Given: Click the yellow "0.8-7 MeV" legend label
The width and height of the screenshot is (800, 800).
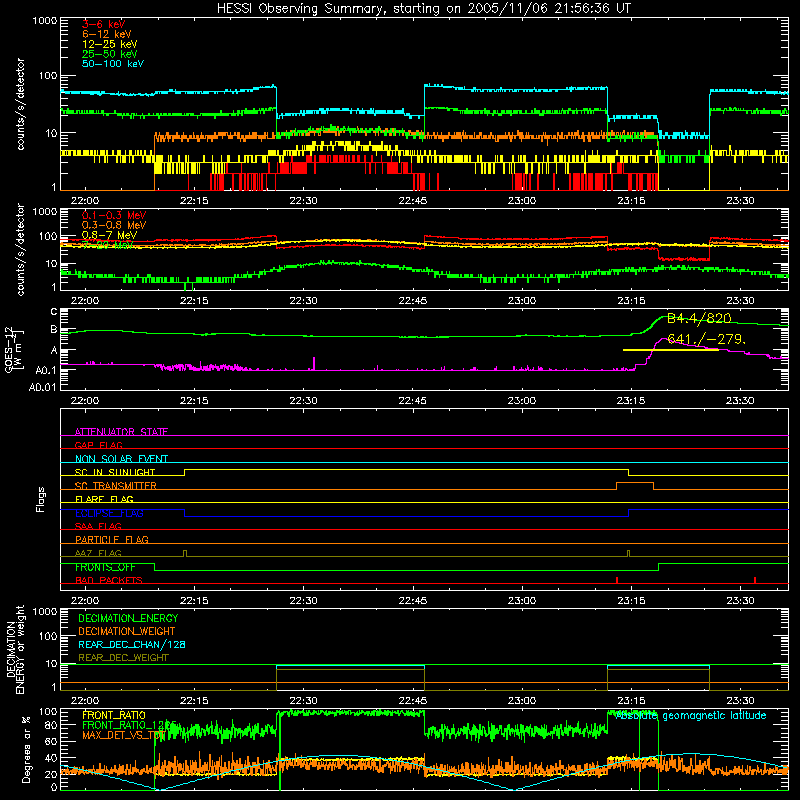Looking at the screenshot, I should pos(109,235).
